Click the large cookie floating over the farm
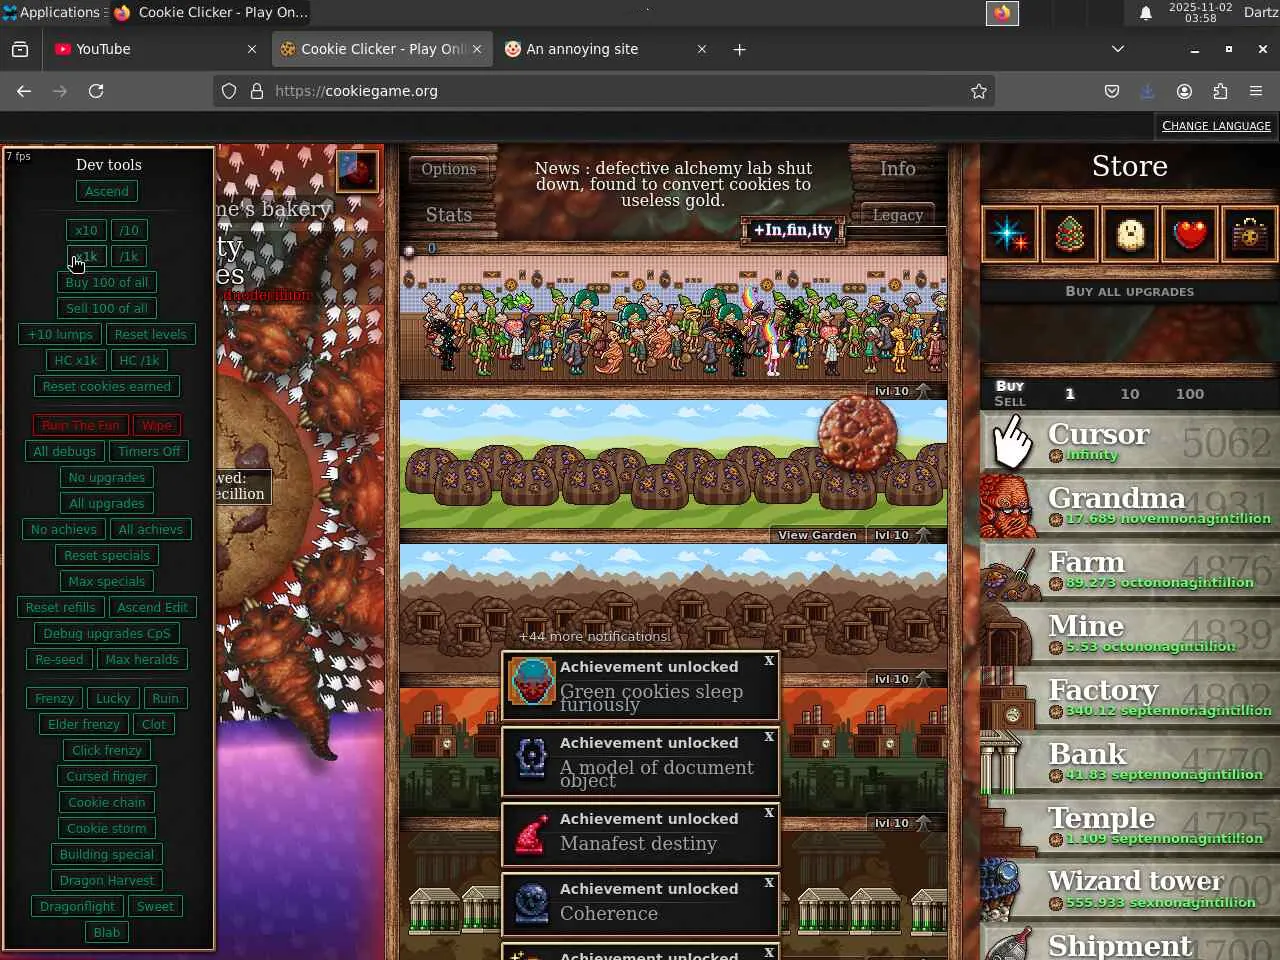Screen dimensions: 1280x960 coord(857,433)
